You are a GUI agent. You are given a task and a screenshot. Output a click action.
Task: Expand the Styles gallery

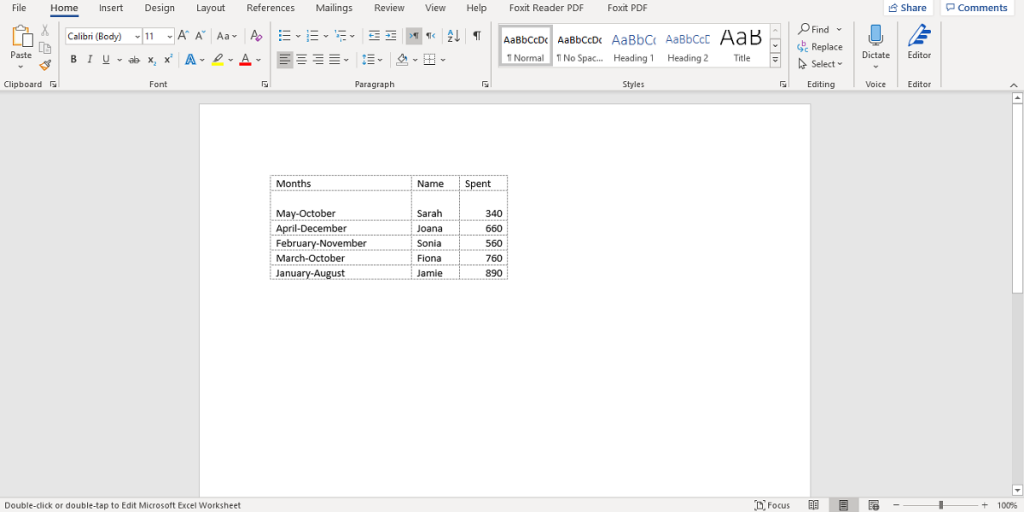pos(775,60)
